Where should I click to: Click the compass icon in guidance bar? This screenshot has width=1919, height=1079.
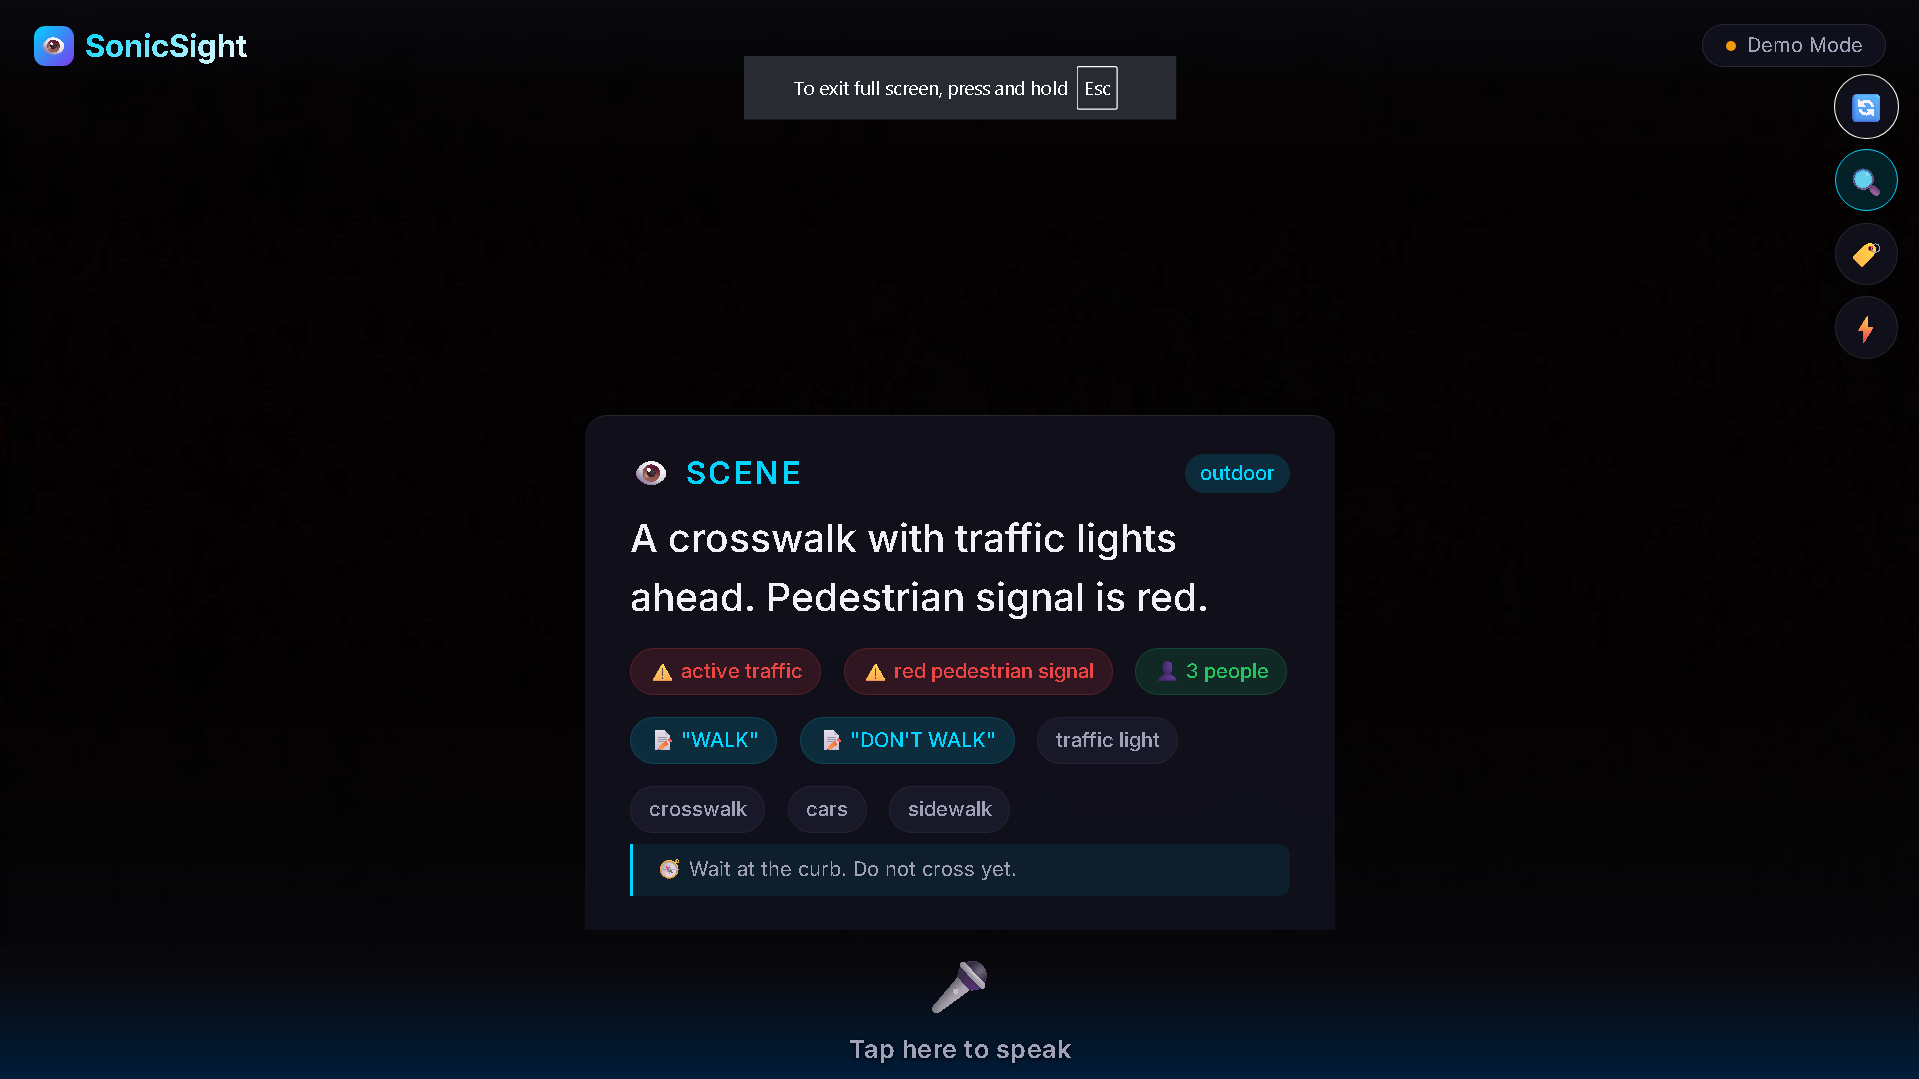[669, 869]
